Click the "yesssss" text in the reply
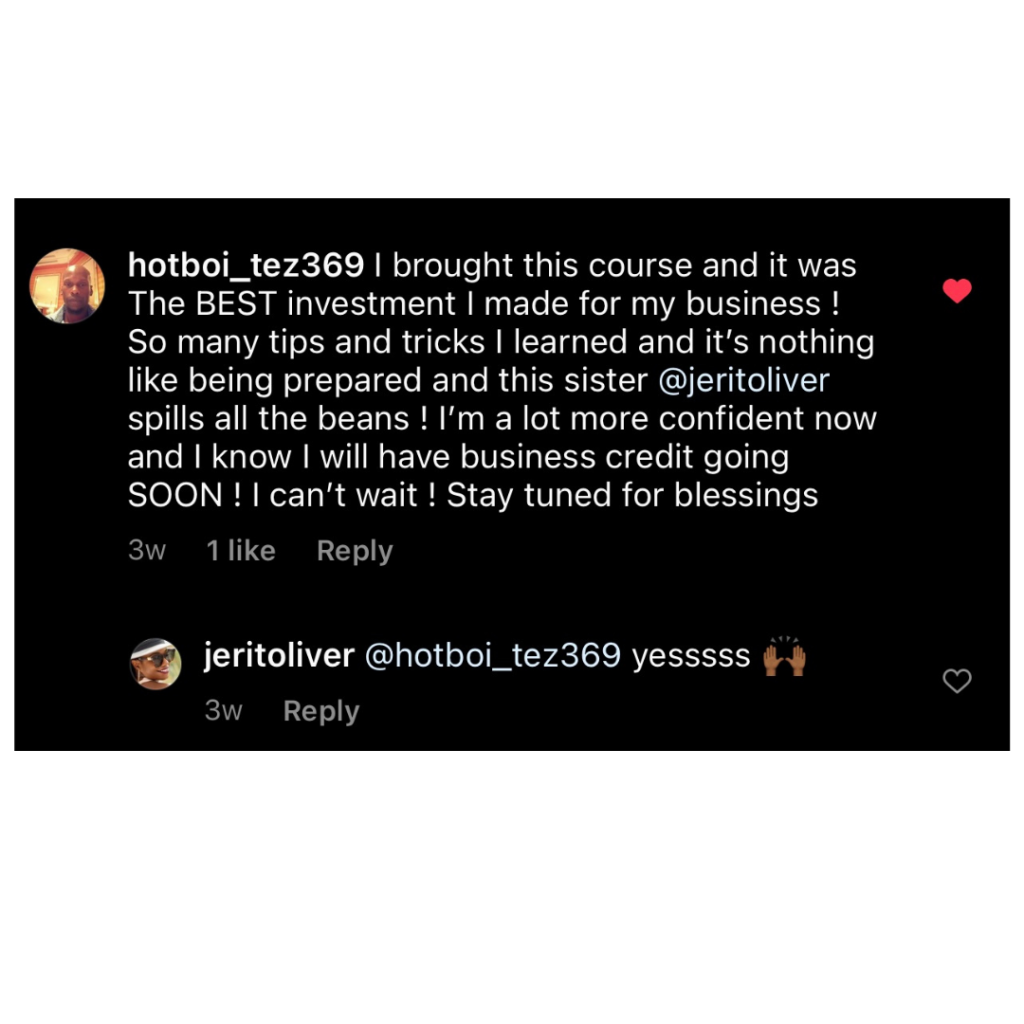This screenshot has height=1024, width=1024. pos(691,656)
